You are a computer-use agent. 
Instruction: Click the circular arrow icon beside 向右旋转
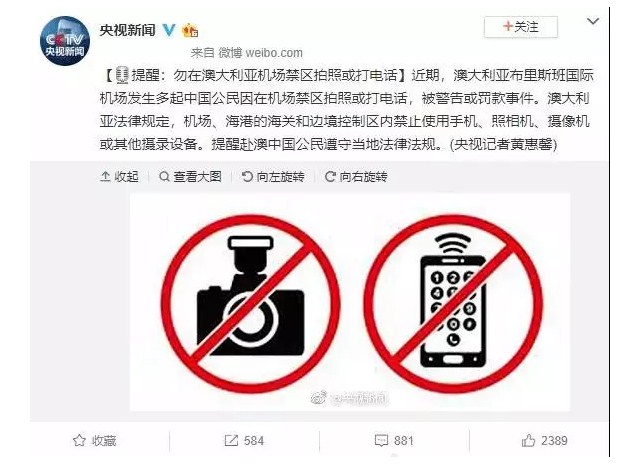coord(330,176)
